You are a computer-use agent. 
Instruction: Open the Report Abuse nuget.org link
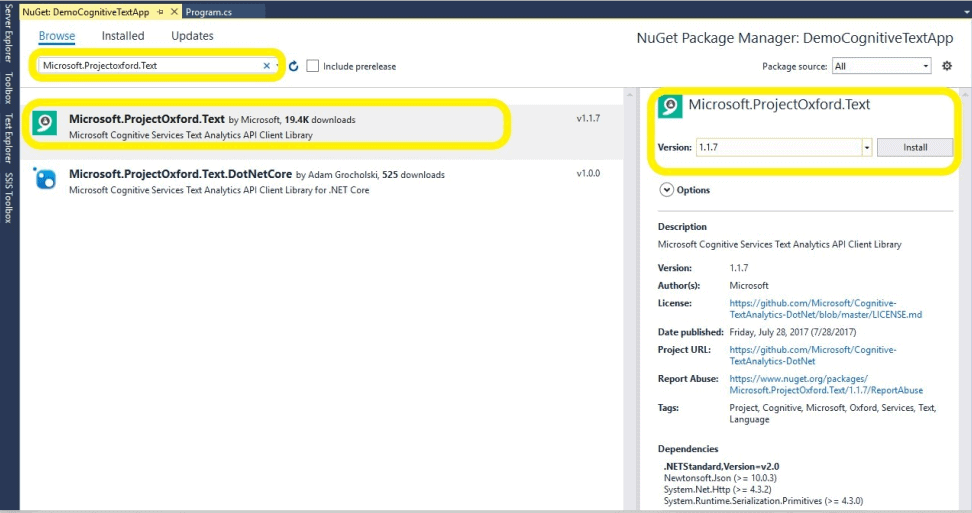(x=826, y=384)
